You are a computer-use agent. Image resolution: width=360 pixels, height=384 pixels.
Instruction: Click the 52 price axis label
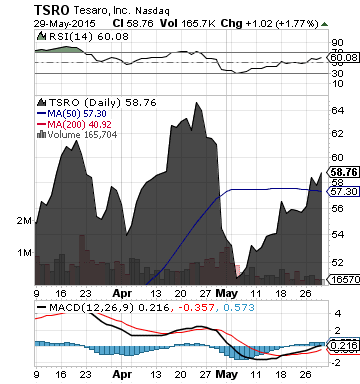337,263
